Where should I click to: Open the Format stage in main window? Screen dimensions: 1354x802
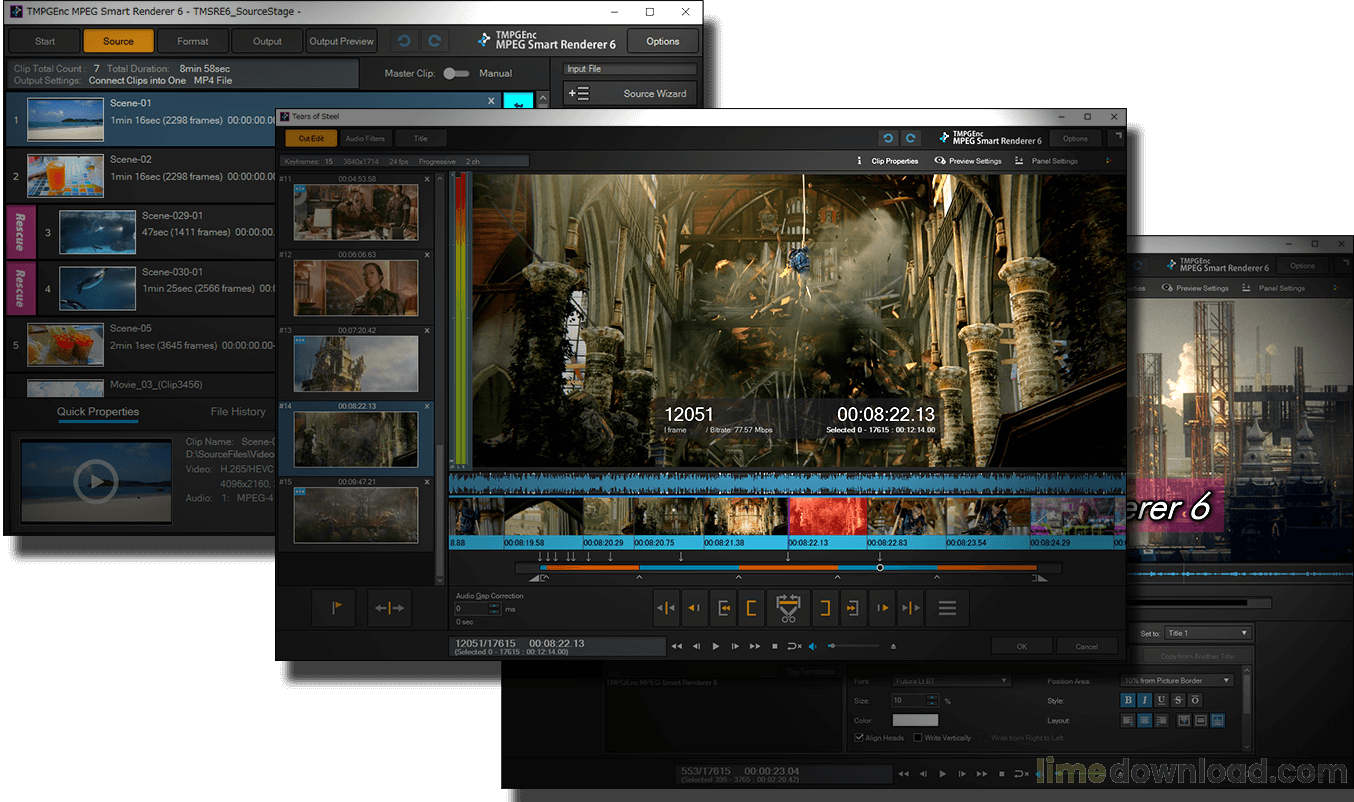coord(193,41)
